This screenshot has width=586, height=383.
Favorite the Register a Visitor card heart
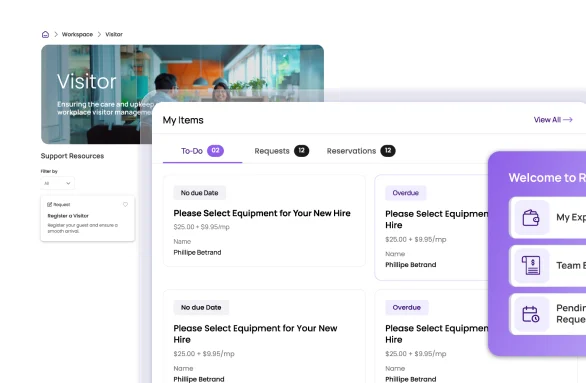(x=125, y=204)
